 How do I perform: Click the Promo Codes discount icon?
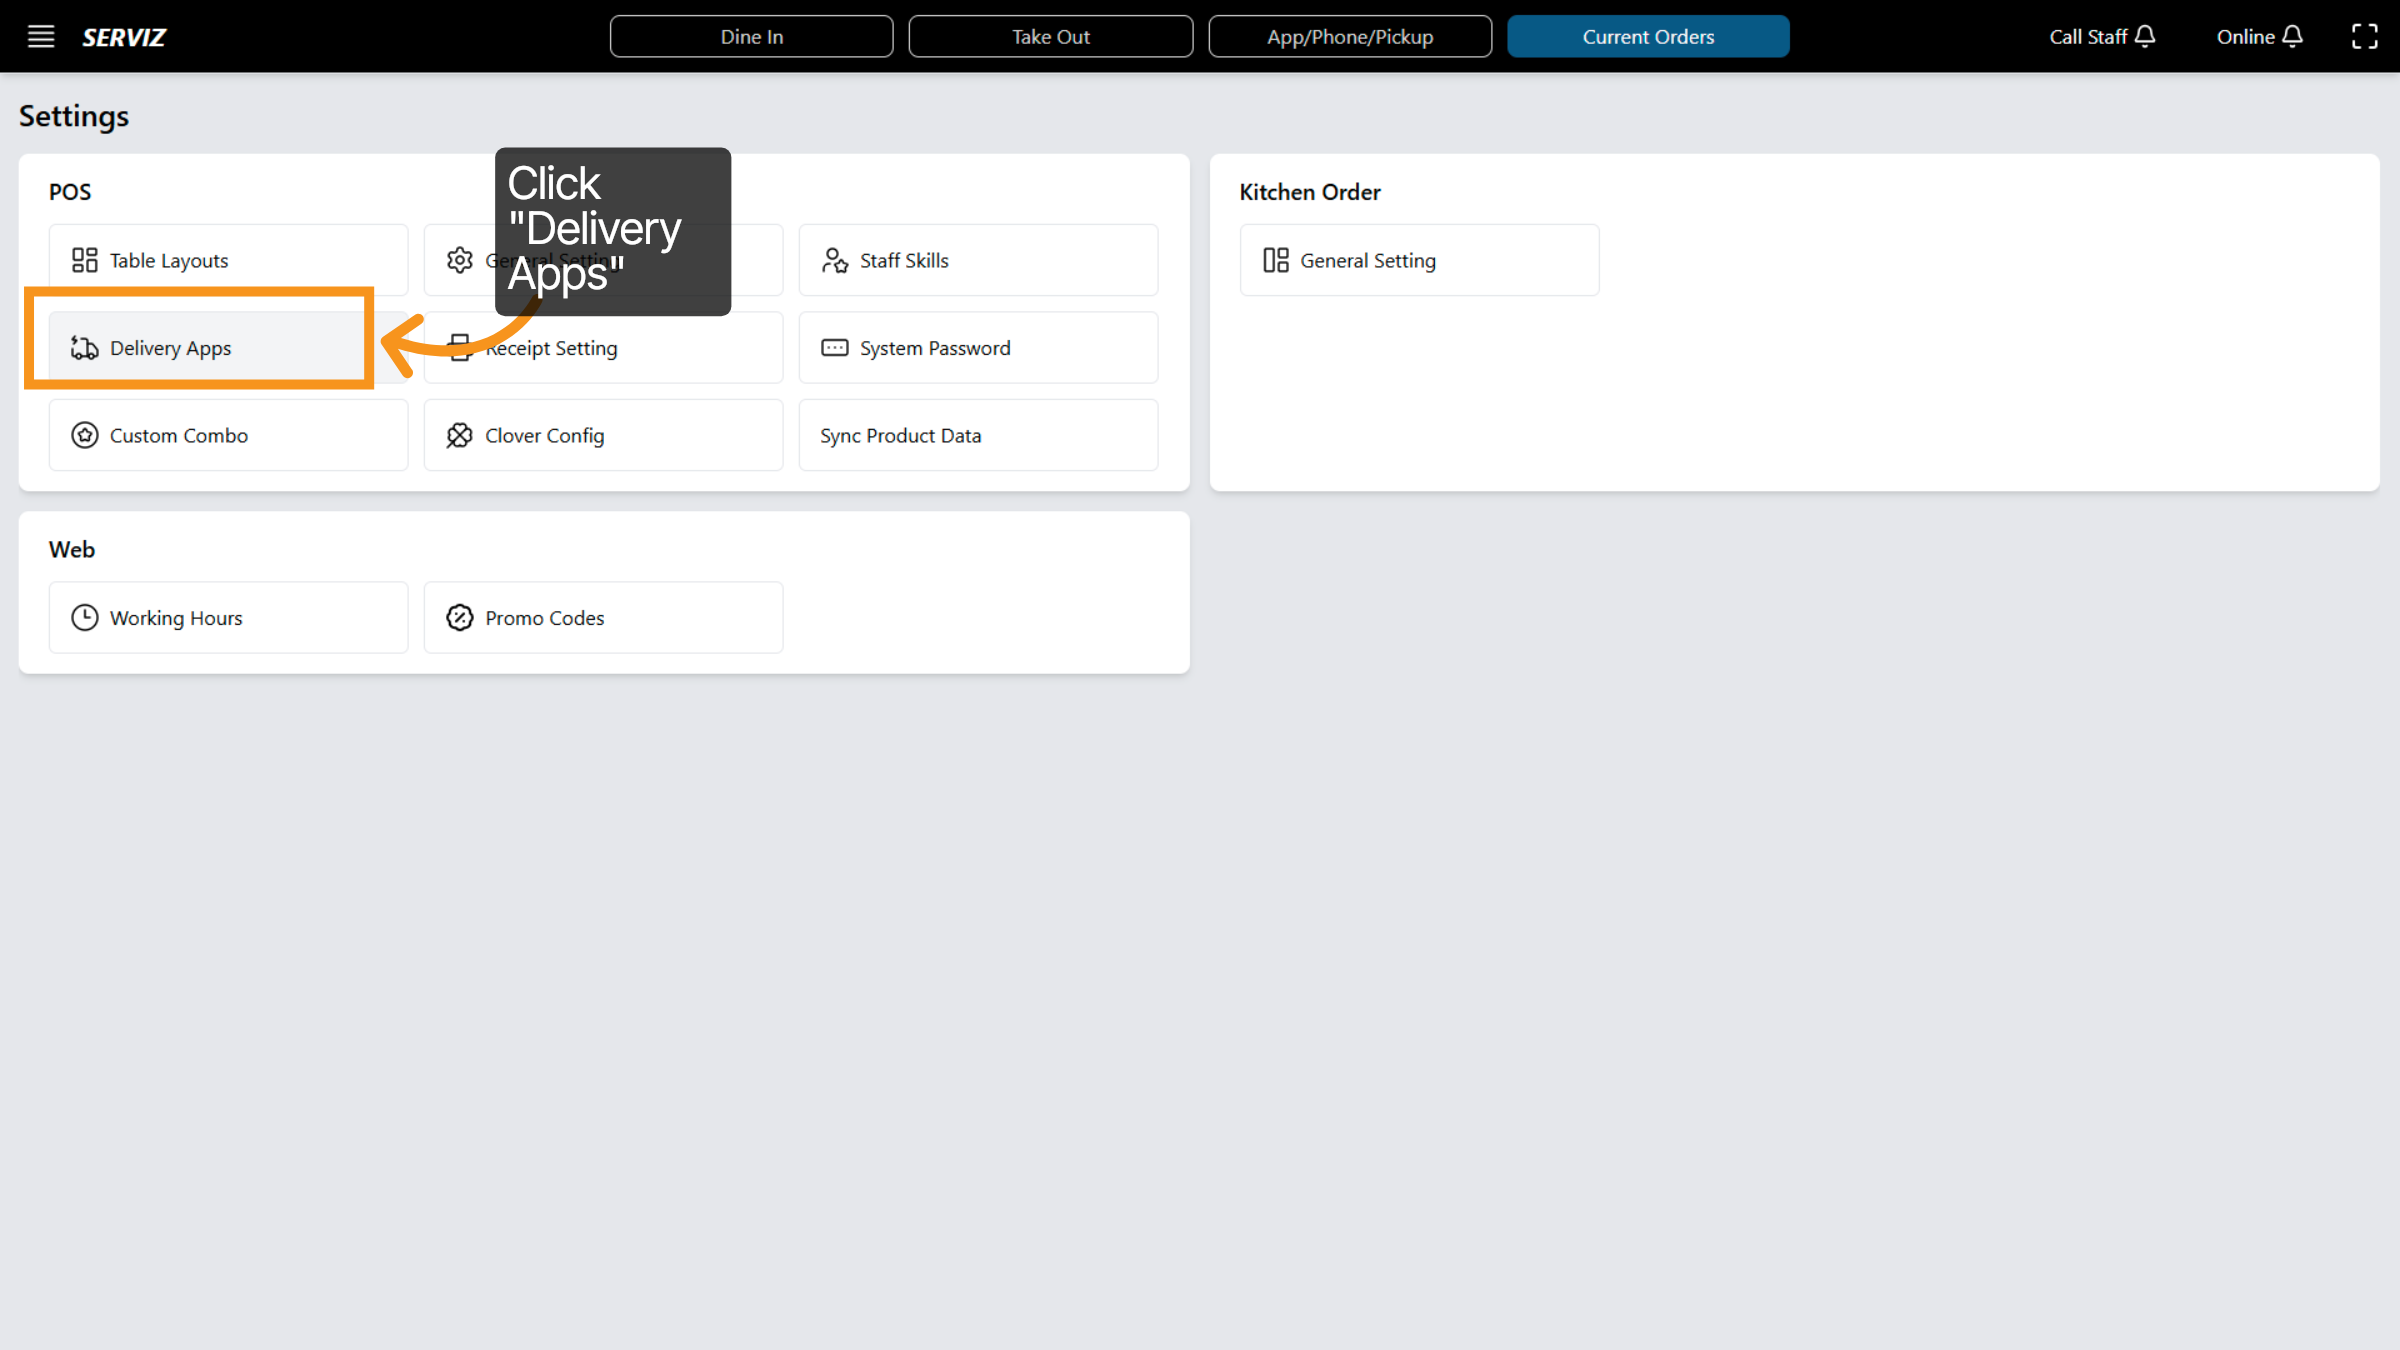point(460,617)
